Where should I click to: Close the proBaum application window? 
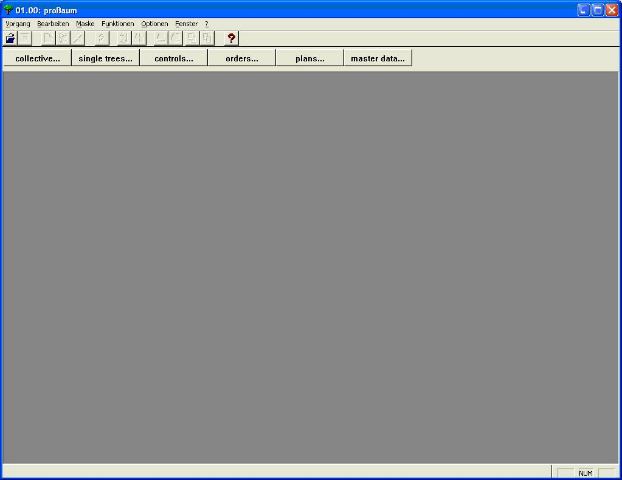[611, 9]
